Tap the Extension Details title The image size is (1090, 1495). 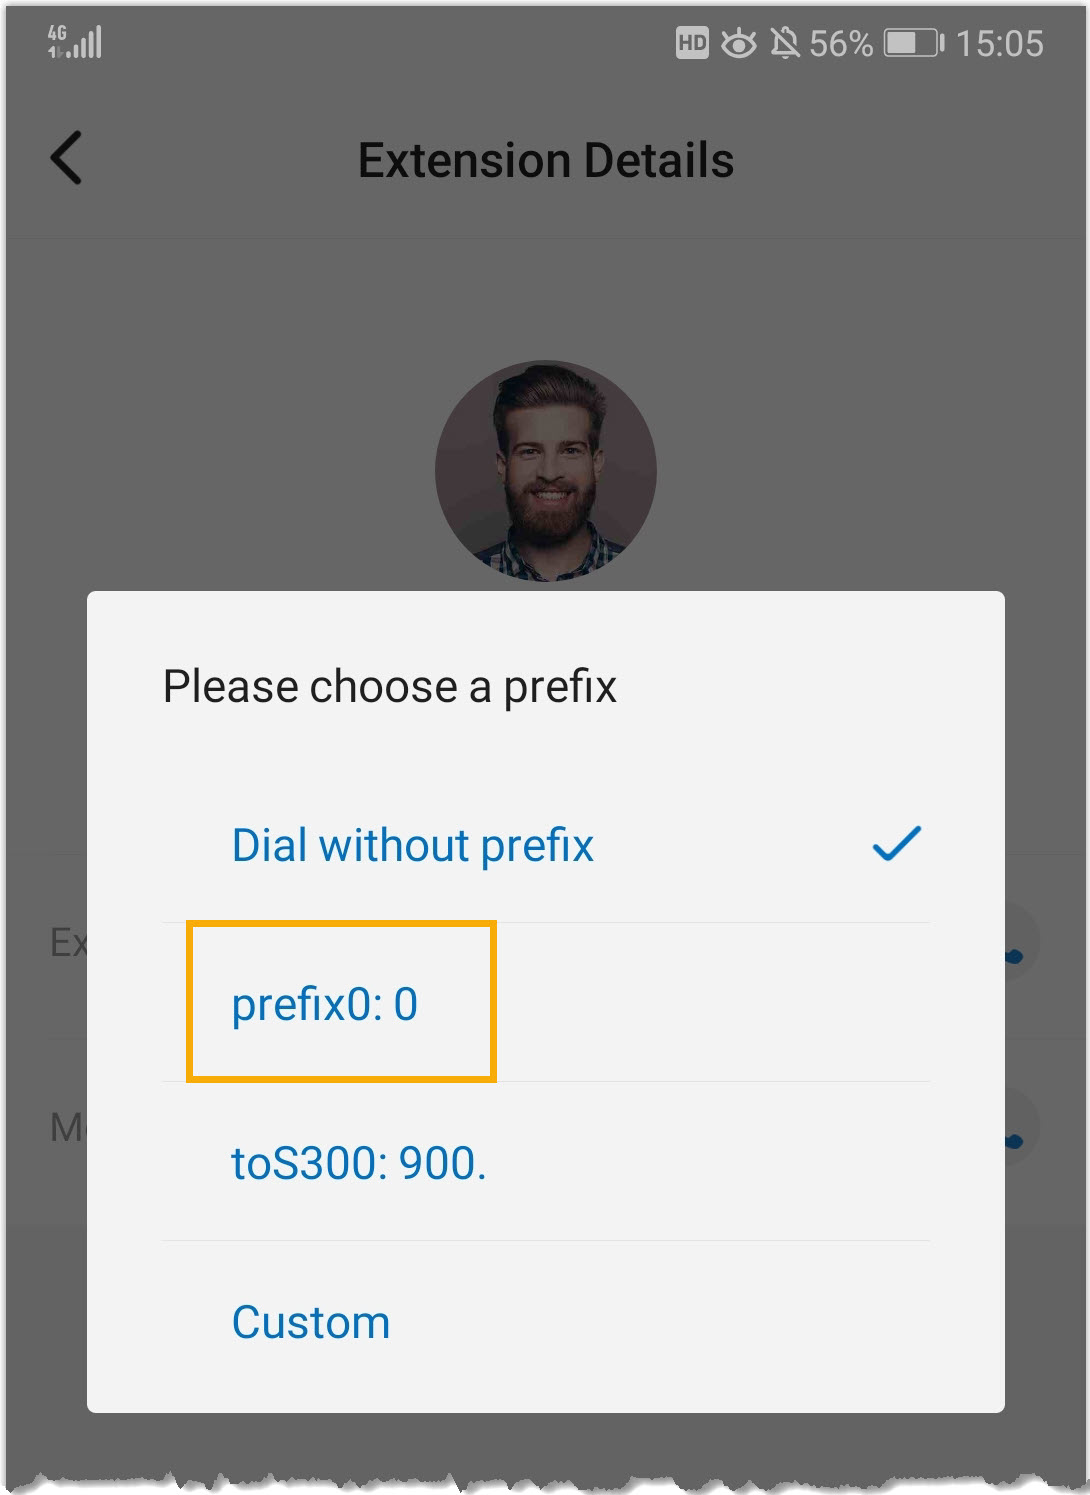tap(546, 161)
